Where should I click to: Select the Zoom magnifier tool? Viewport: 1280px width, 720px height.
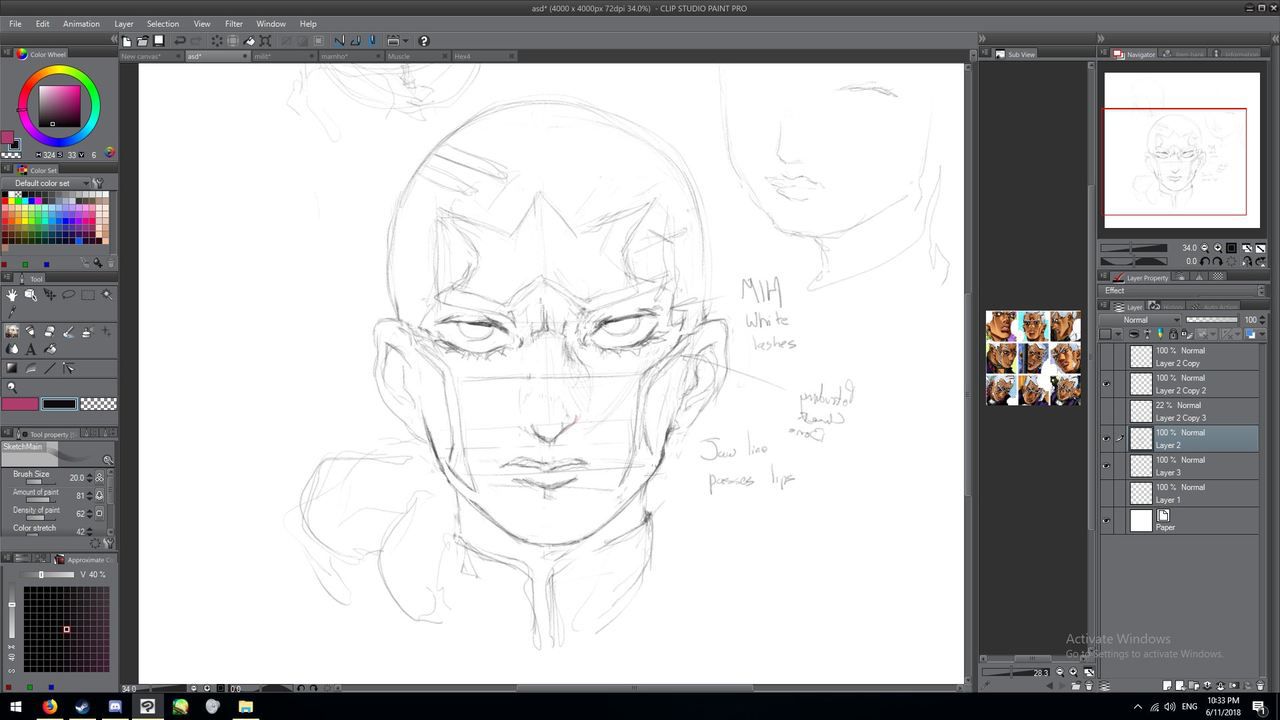click(12, 387)
